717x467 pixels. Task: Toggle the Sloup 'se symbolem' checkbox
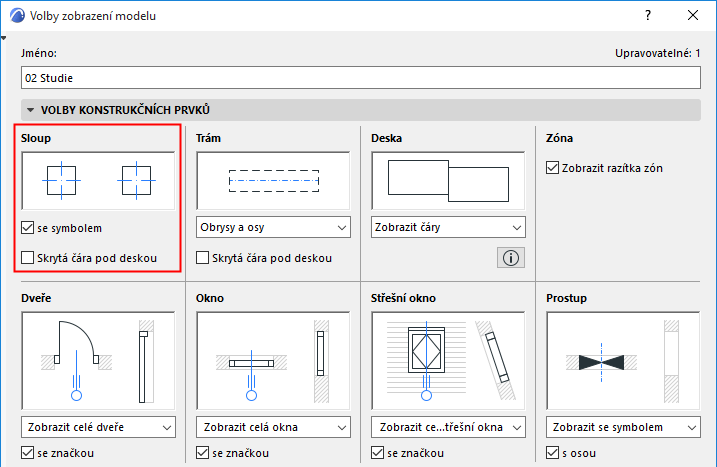coord(28,228)
